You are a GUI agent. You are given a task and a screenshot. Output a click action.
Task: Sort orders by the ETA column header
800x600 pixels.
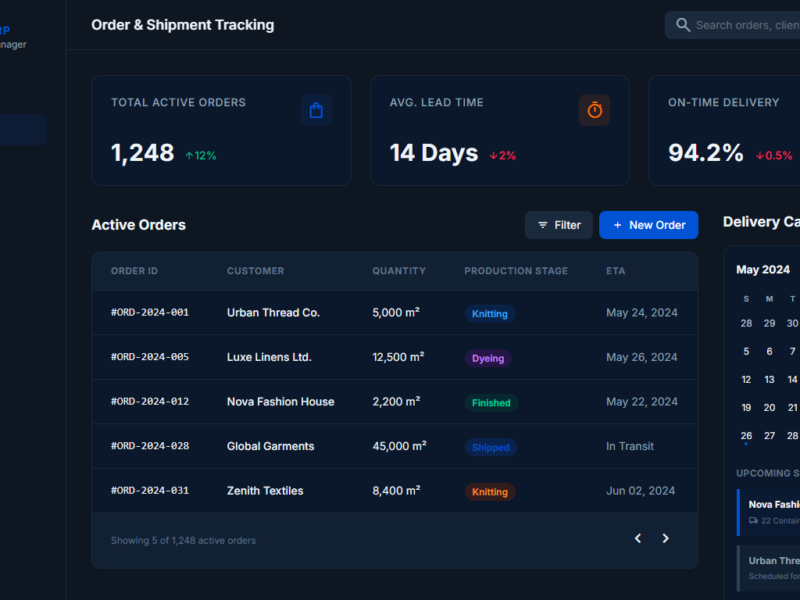tap(615, 270)
